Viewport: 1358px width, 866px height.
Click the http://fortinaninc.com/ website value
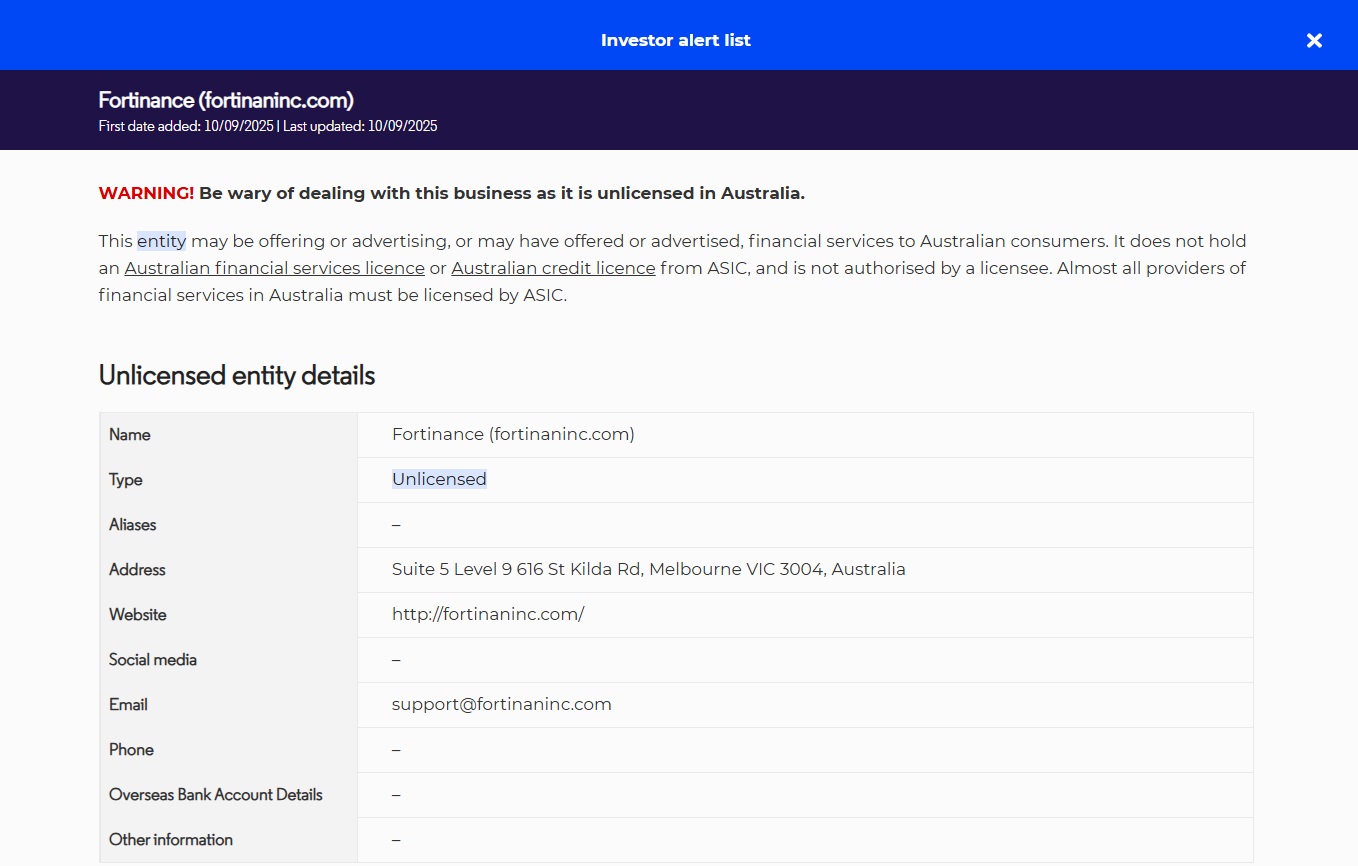click(x=488, y=614)
